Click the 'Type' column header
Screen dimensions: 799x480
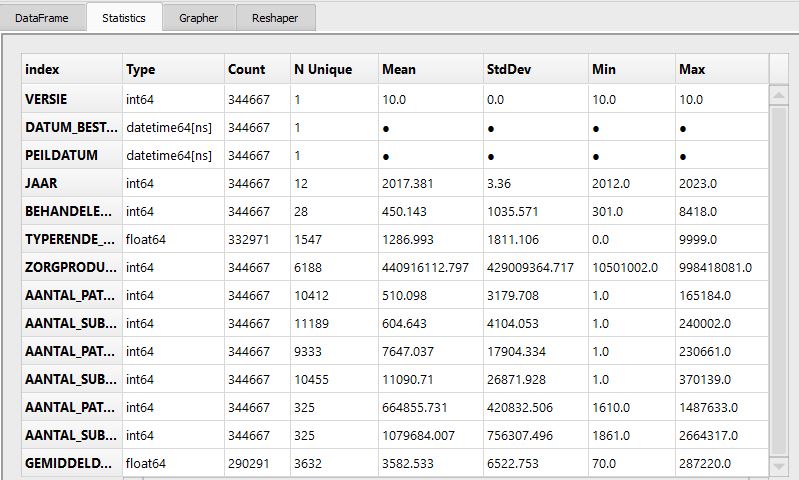point(173,69)
